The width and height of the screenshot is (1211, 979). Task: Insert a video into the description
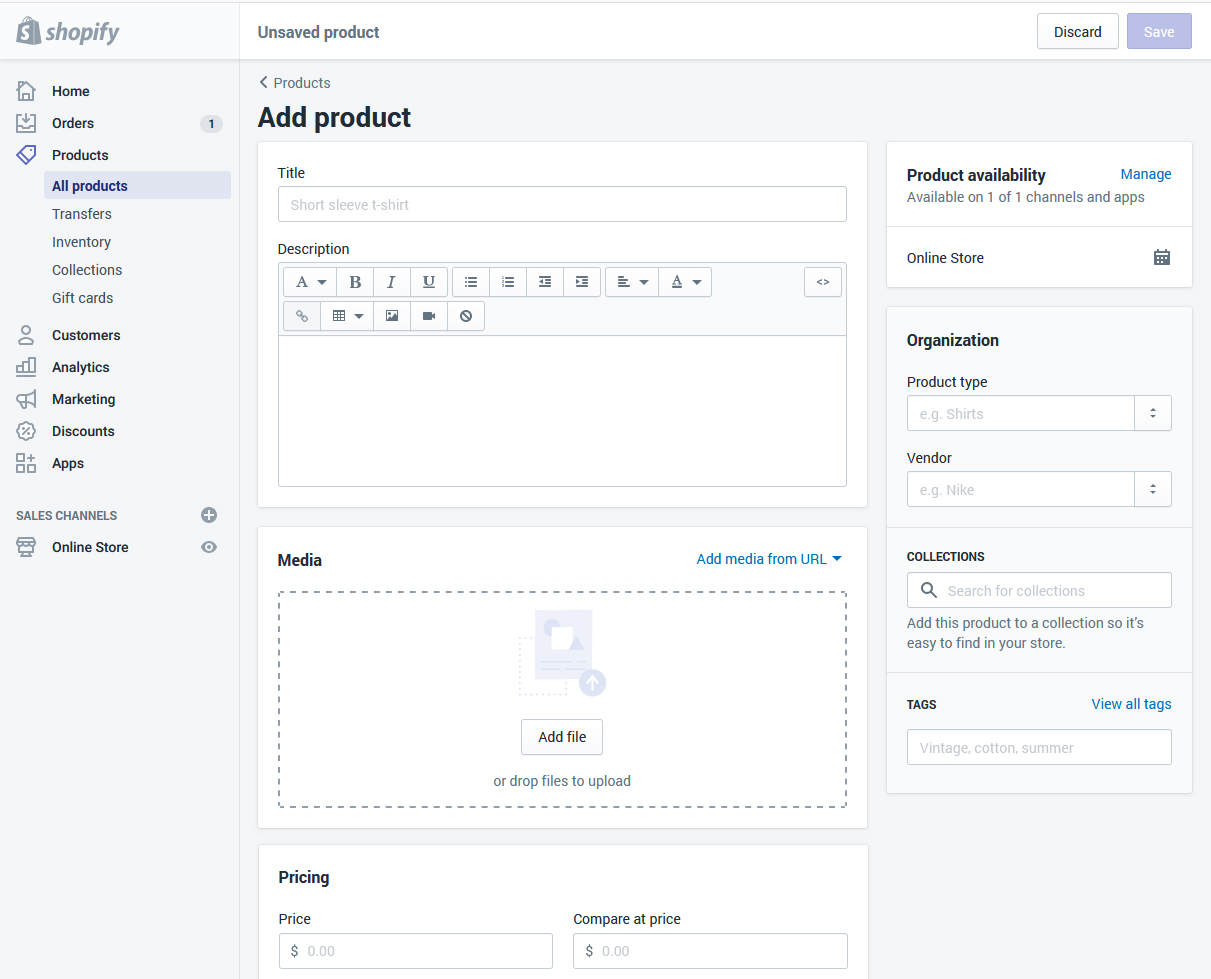(x=429, y=316)
